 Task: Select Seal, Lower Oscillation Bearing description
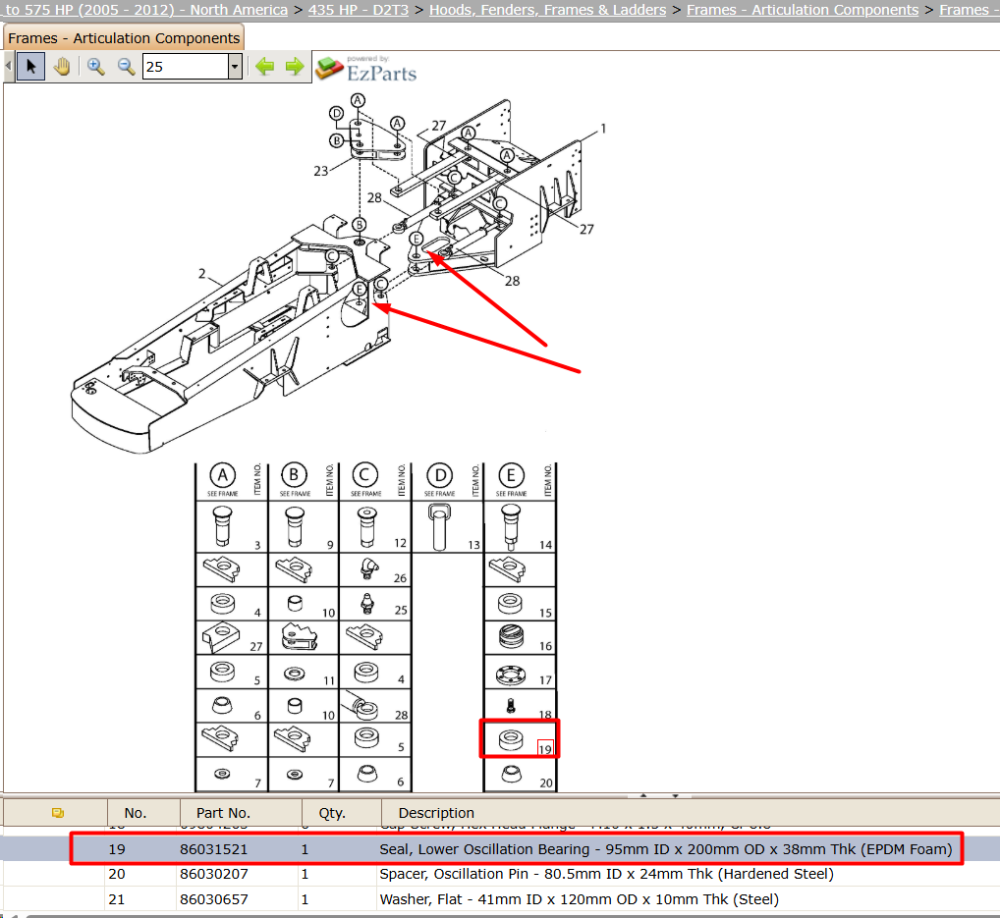[665, 849]
